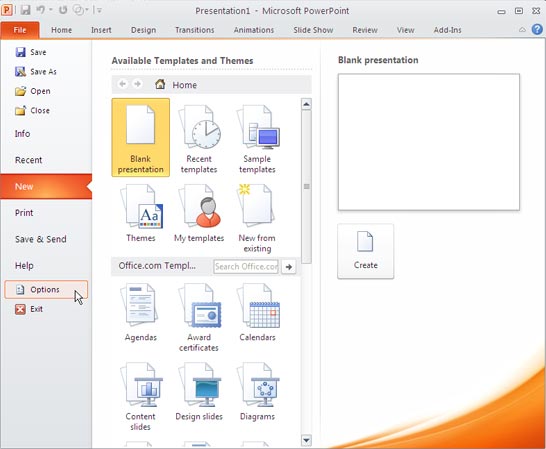This screenshot has width=546, height=449.
Task: Open the Themes template category
Action: click(141, 213)
